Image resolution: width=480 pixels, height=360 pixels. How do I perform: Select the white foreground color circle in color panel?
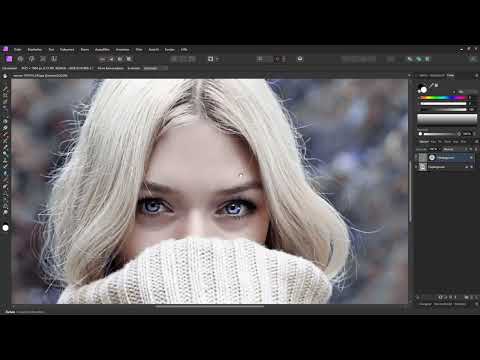[424, 89]
